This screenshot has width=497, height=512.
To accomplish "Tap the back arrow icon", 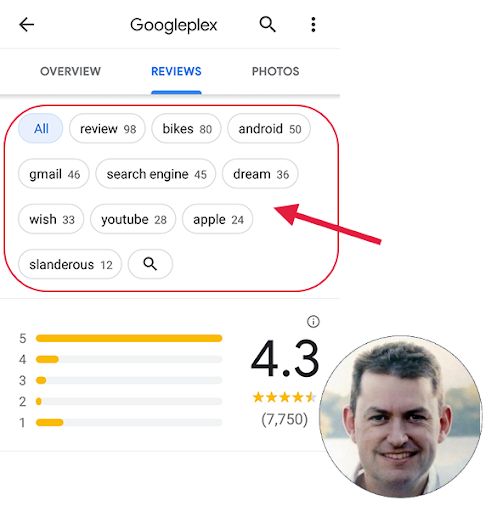I will pos(27,25).
